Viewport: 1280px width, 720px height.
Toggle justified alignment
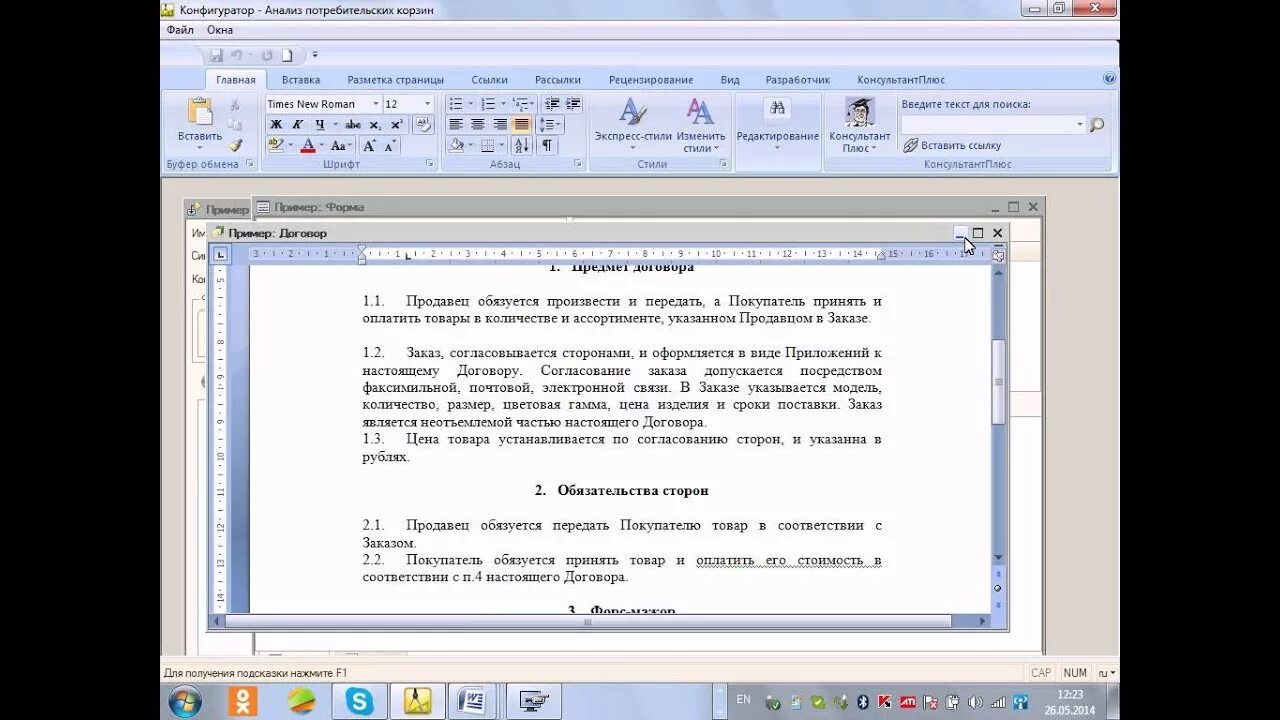click(521, 125)
